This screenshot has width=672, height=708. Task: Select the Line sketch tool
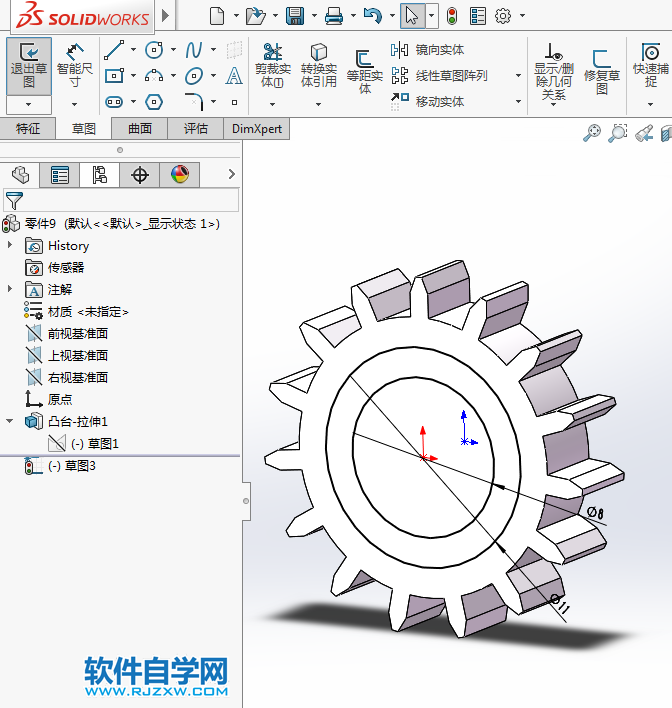click(114, 50)
